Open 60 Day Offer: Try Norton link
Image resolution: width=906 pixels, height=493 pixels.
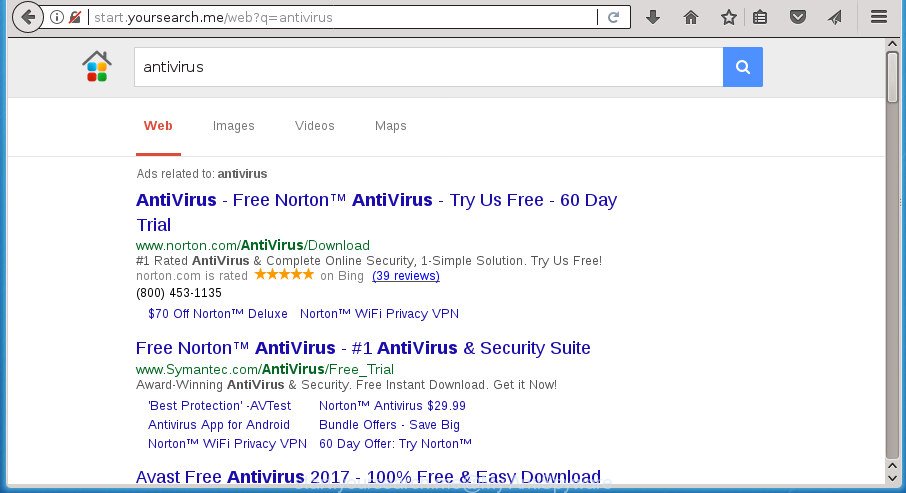[395, 444]
